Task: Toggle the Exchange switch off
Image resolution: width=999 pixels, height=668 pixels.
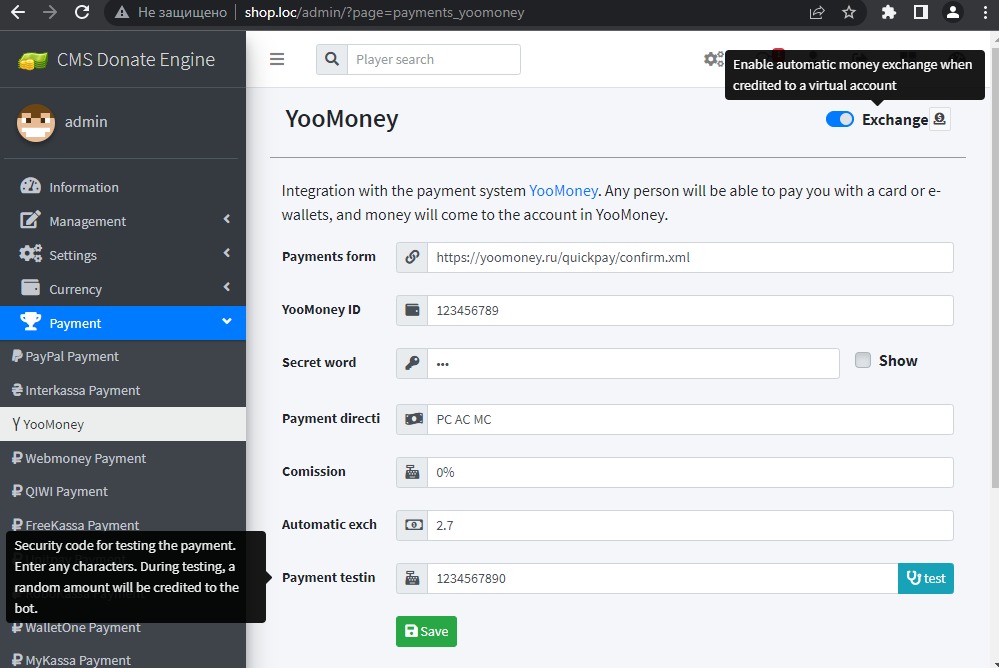Action: click(839, 119)
